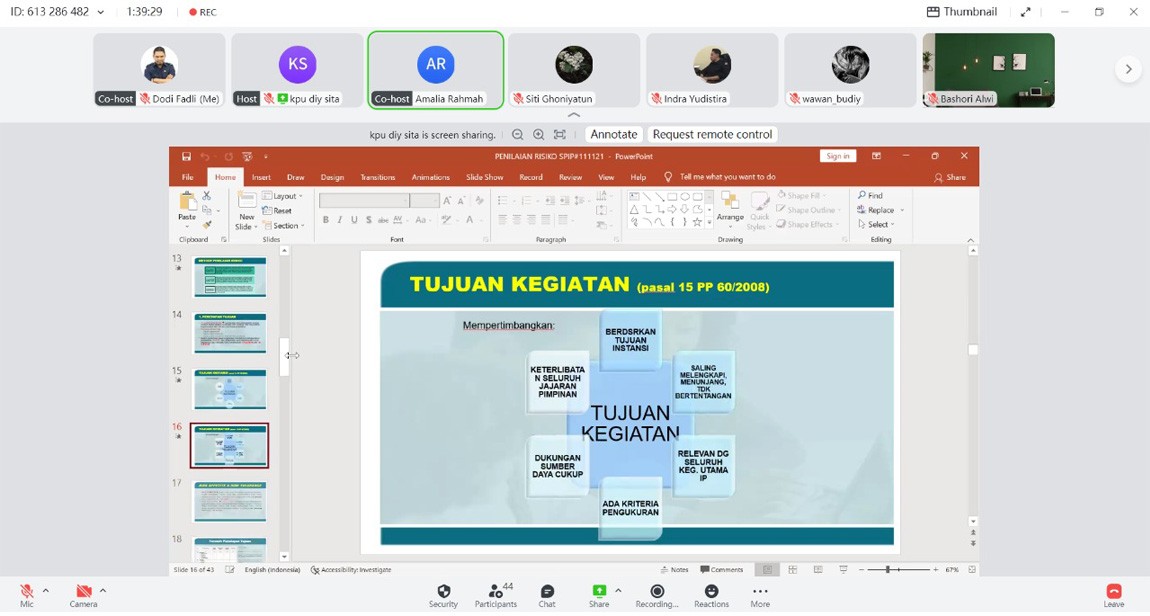
Task: Click the green Share screen icon
Action: (x=599, y=591)
